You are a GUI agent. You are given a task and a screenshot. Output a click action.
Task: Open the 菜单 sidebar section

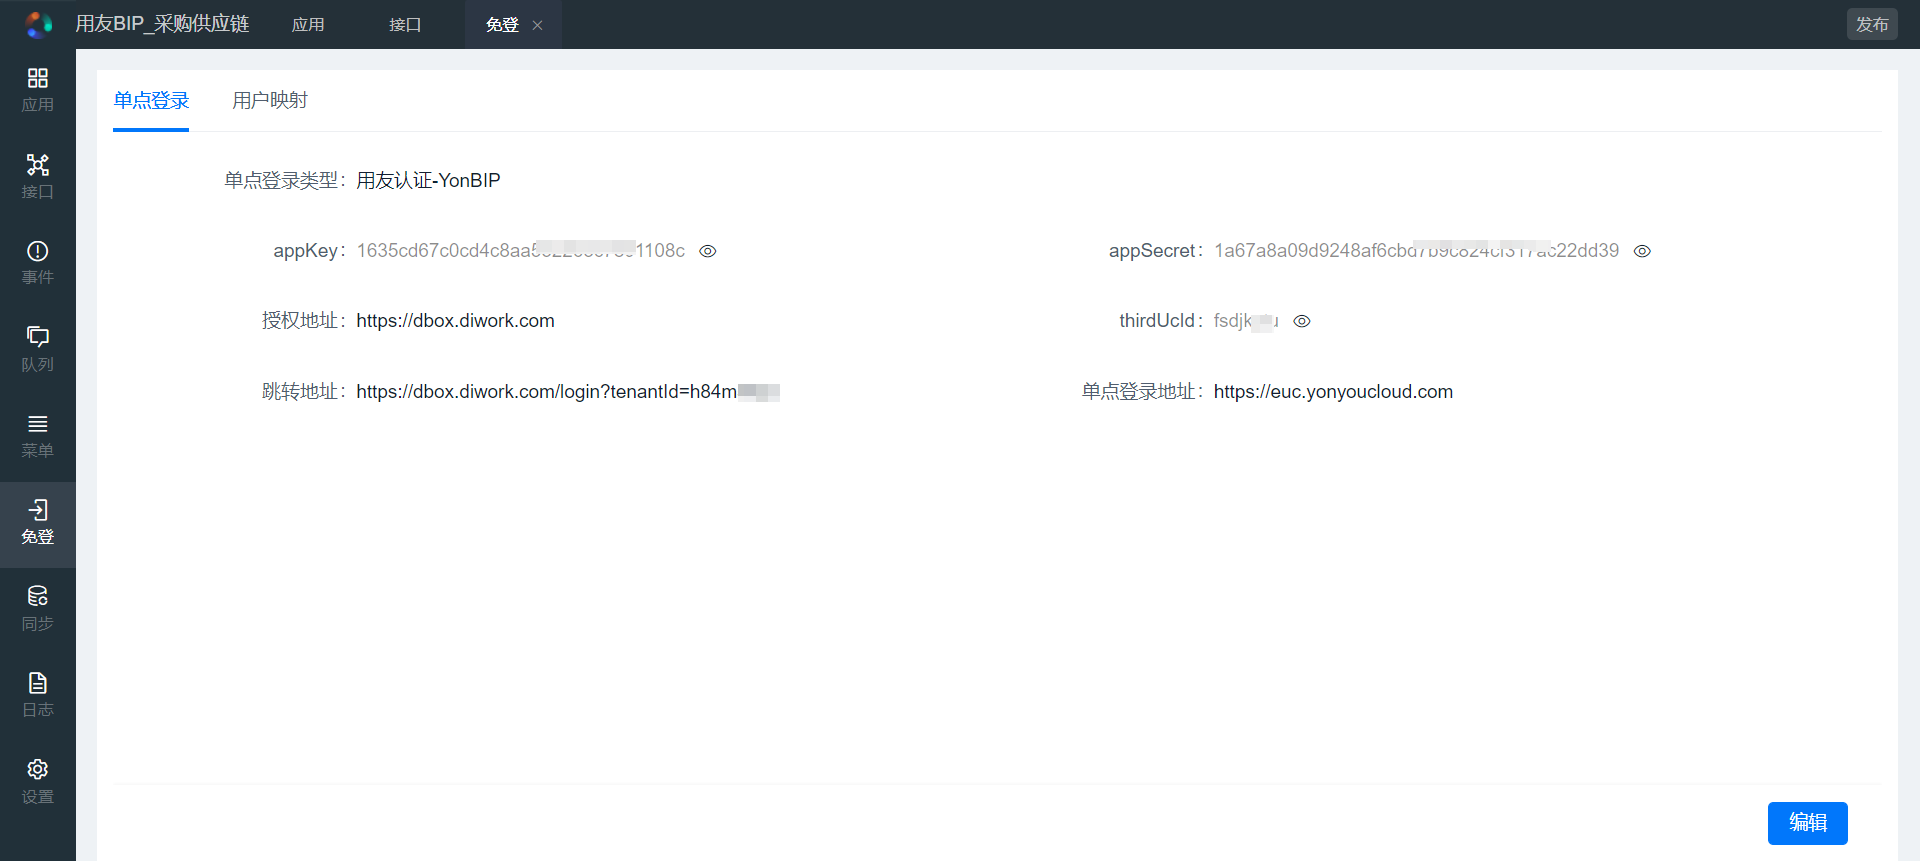pos(38,436)
